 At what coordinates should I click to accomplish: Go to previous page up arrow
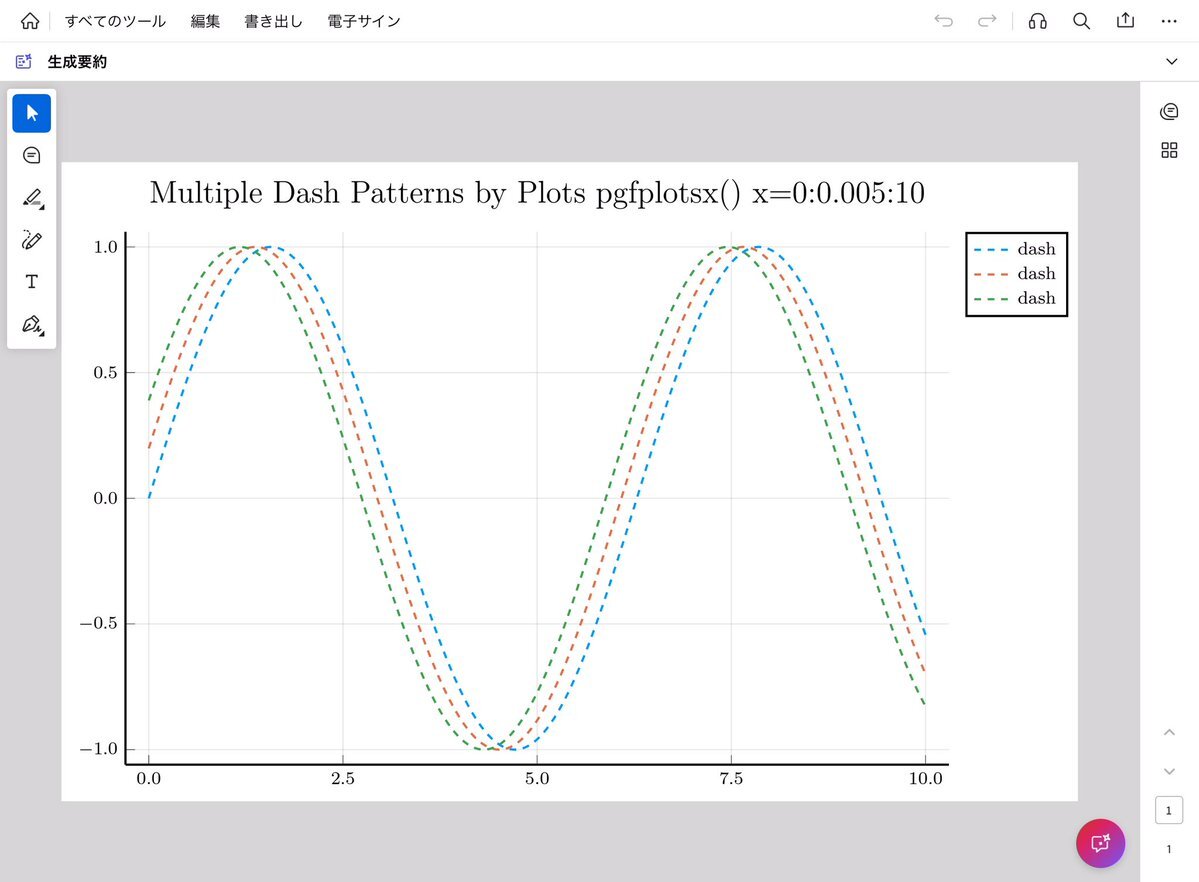coord(1168,733)
